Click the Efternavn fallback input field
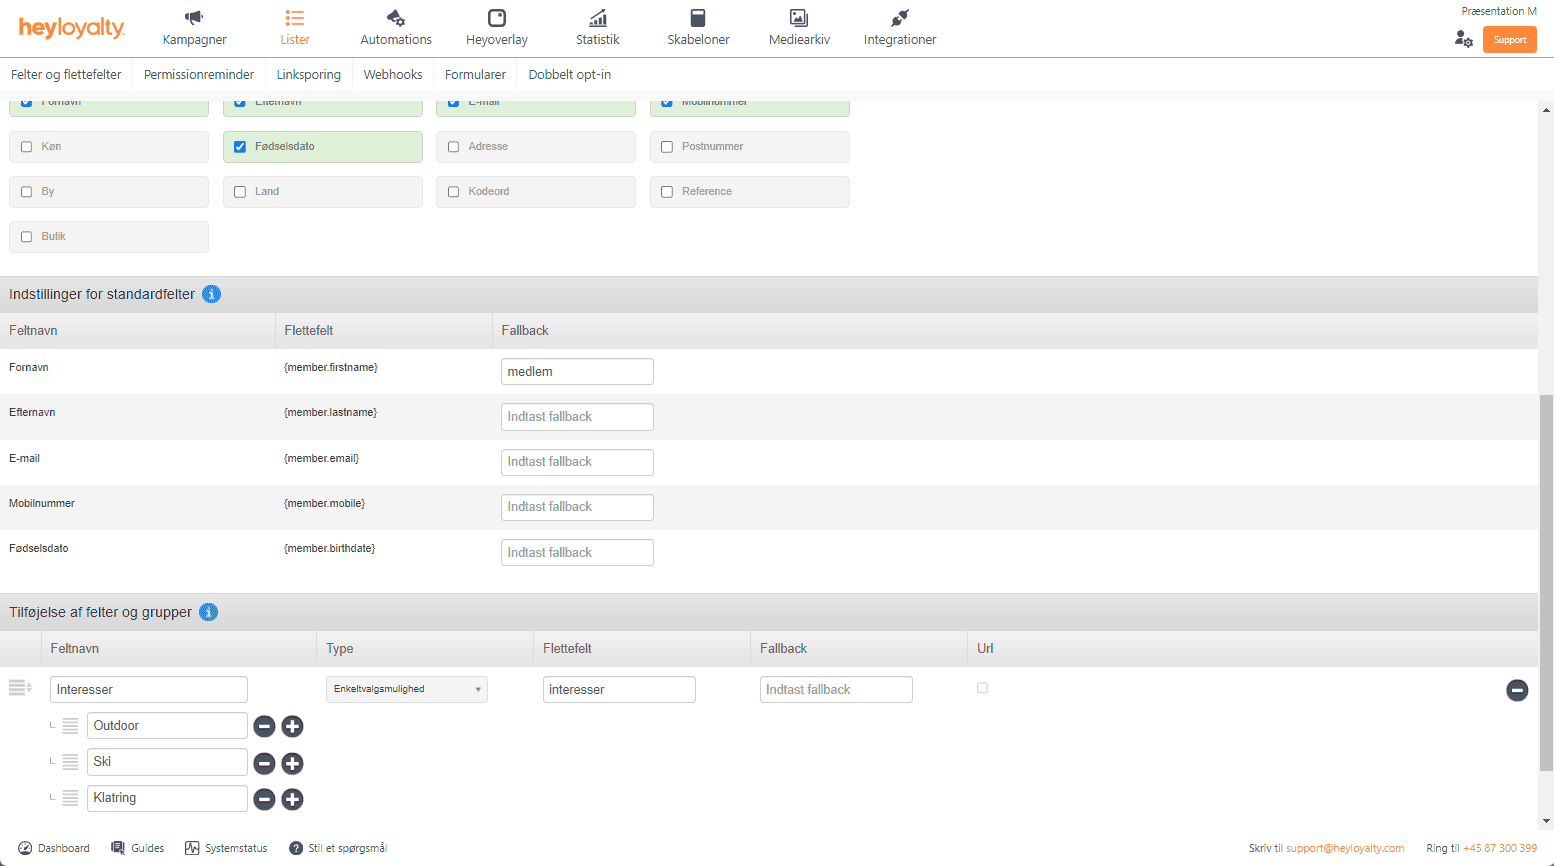1554x866 pixels. (x=577, y=417)
